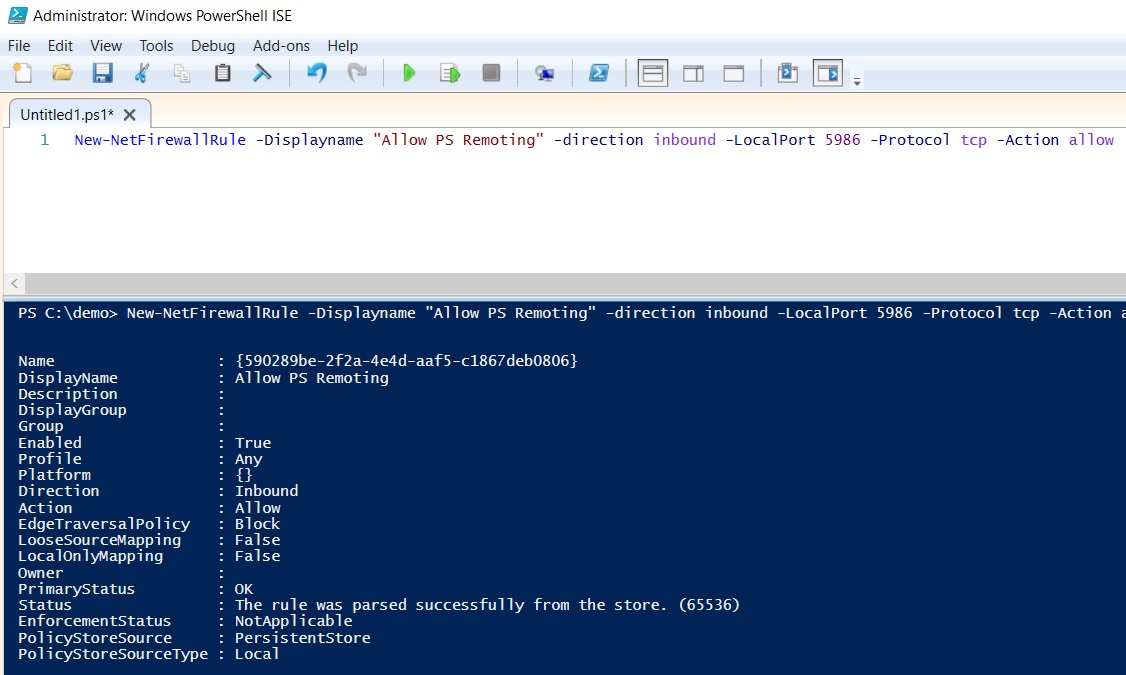Switch to Show Script Pane Right layout
This screenshot has height=675, width=1126.
(693, 72)
